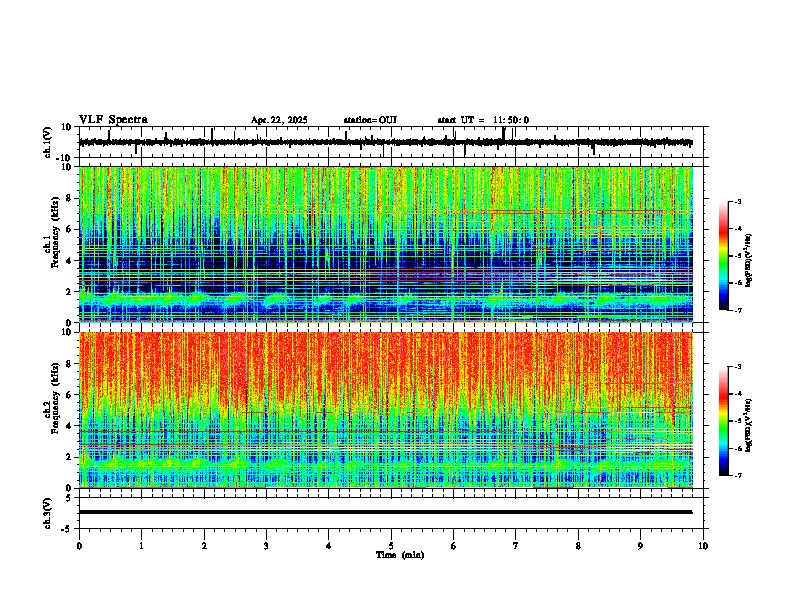The width and height of the screenshot is (792, 612).
Task: Click time axis tick label '6'
Action: coord(454,546)
